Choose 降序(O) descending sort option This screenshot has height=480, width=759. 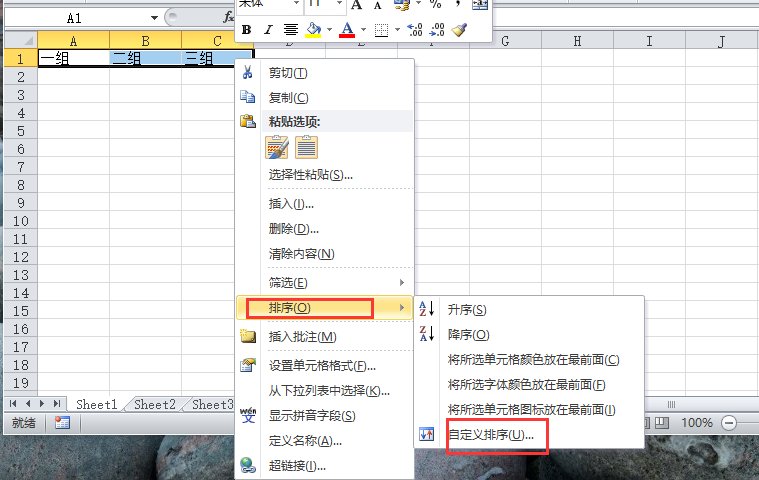(468, 335)
